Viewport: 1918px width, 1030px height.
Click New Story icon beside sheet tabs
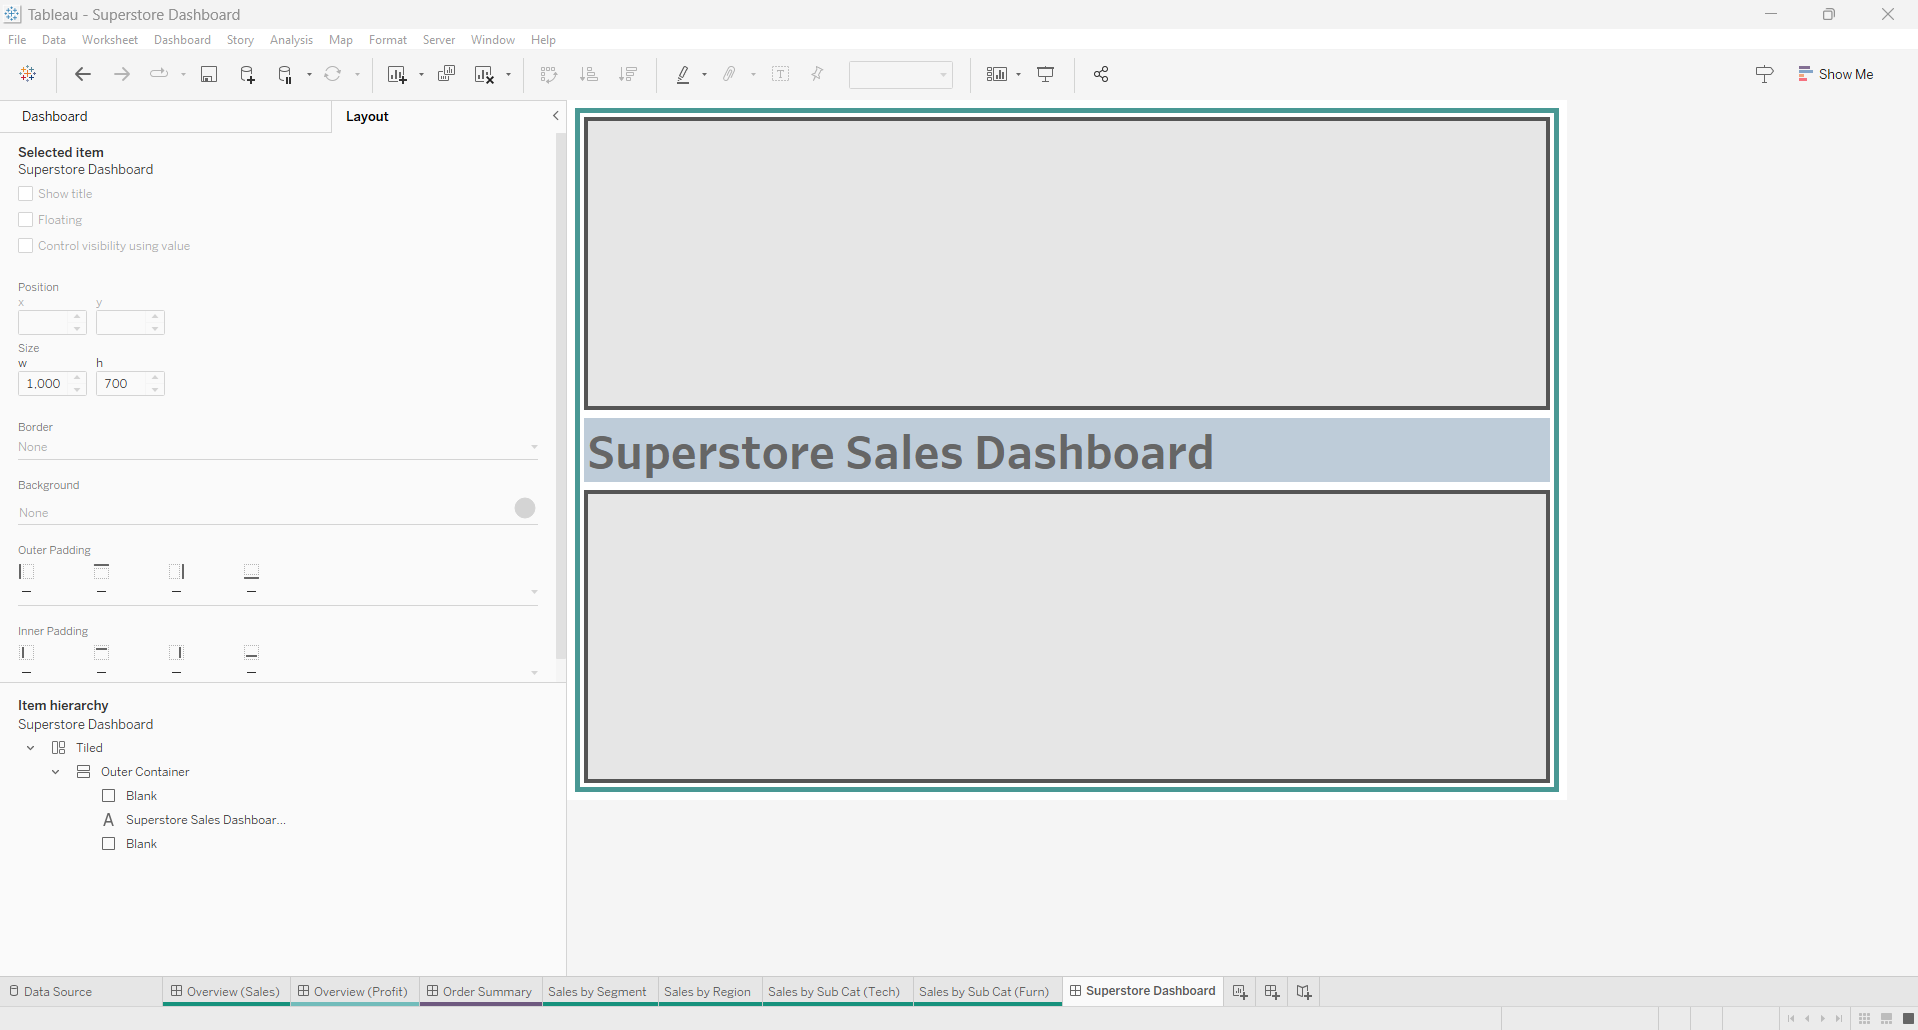(x=1304, y=992)
